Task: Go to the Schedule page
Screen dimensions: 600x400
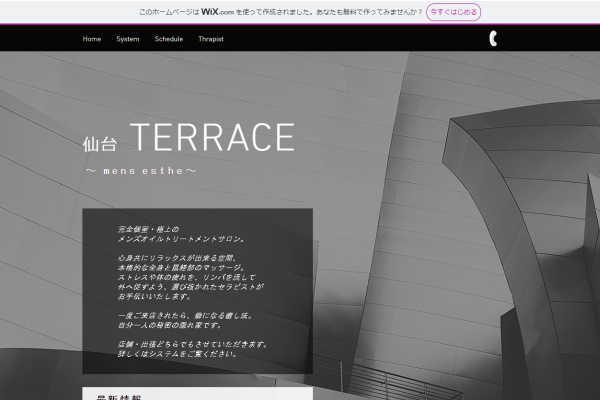Action: tap(169, 39)
